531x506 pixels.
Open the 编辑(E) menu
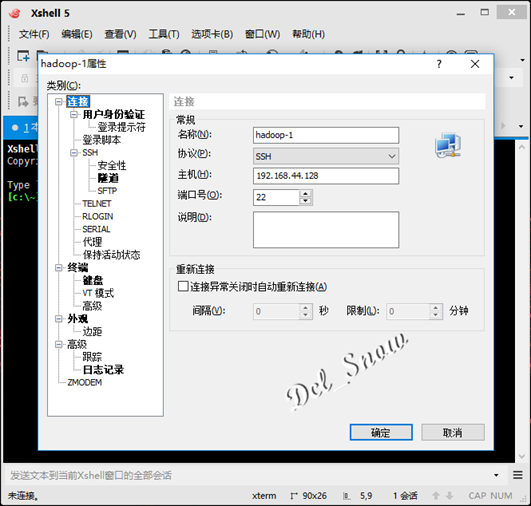tap(77, 34)
